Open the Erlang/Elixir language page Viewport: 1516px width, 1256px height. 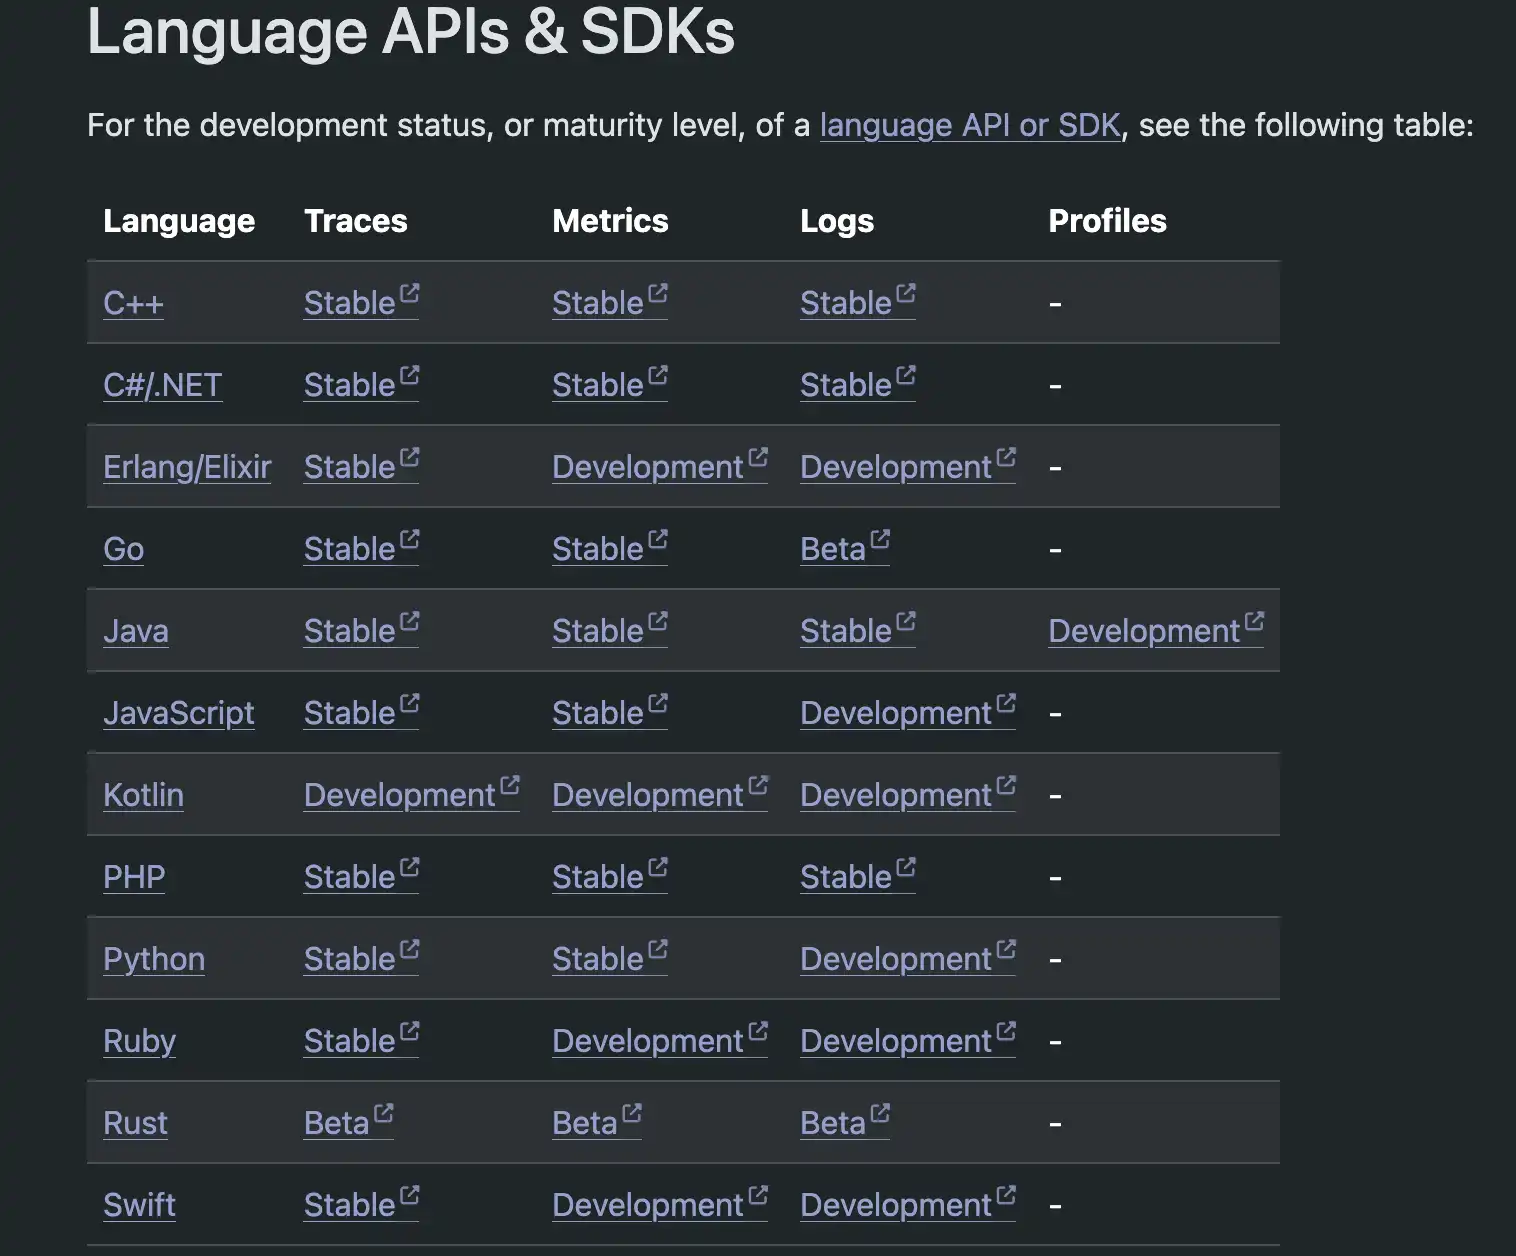click(187, 467)
